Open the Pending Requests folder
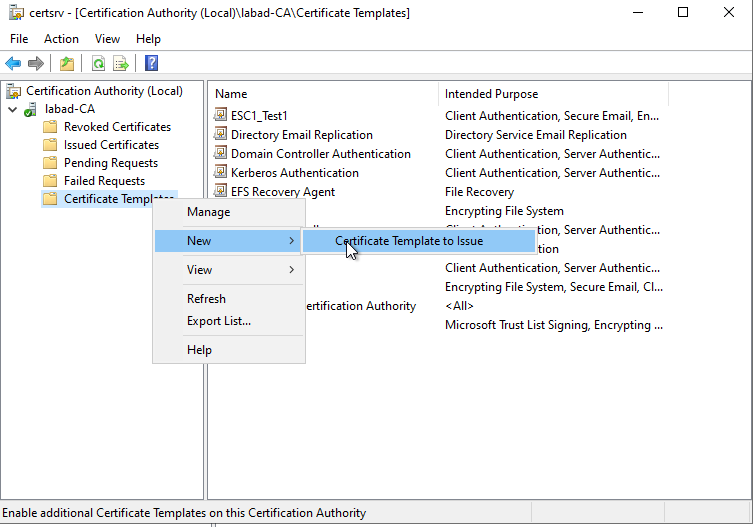This screenshot has height=527, width=755. click(x=110, y=163)
